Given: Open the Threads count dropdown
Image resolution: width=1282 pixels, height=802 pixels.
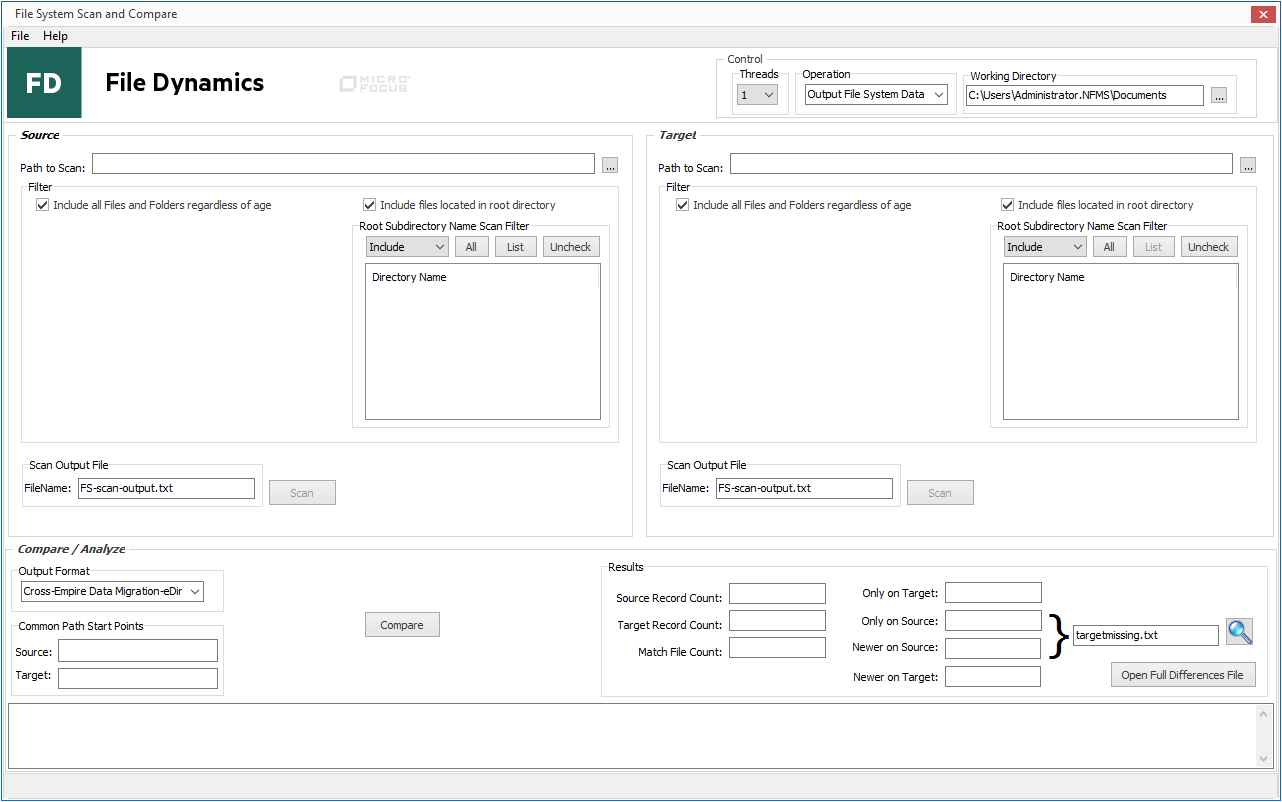Looking at the screenshot, I should point(757,95).
